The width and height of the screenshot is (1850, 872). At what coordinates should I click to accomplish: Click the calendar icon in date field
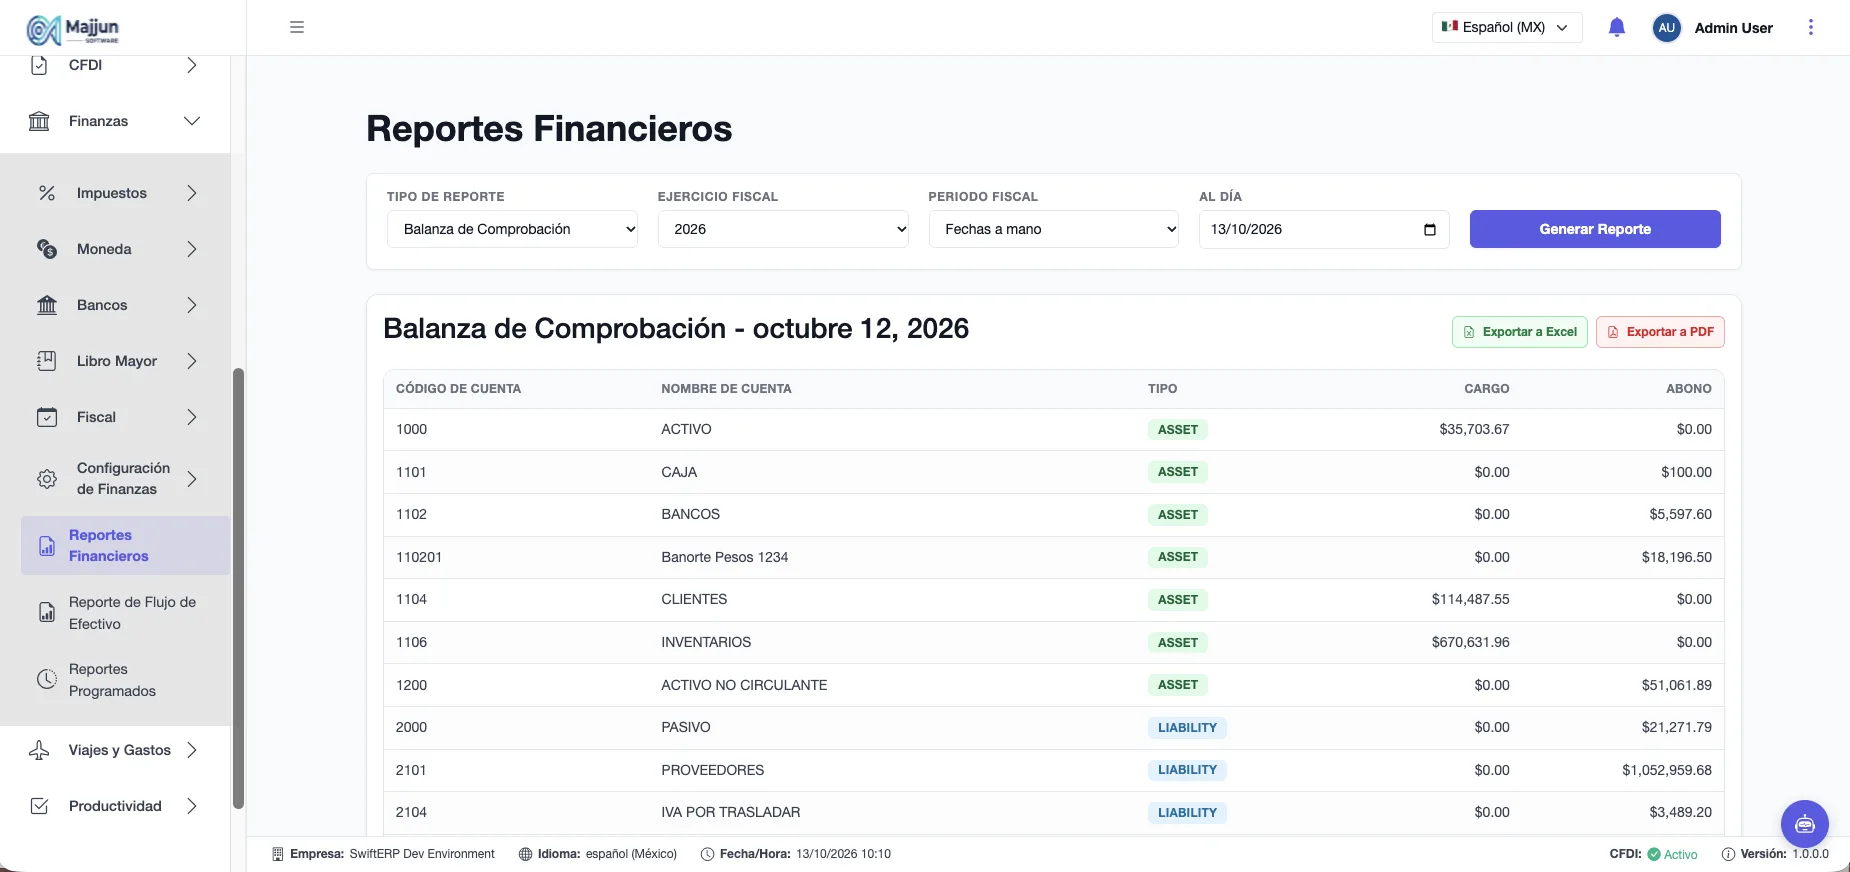(x=1429, y=229)
